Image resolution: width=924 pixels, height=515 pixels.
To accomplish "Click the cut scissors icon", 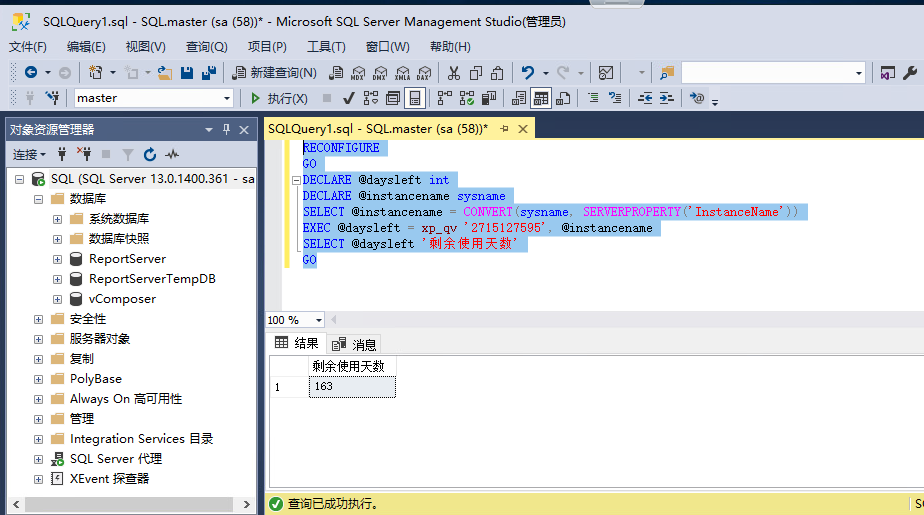I will click(453, 73).
